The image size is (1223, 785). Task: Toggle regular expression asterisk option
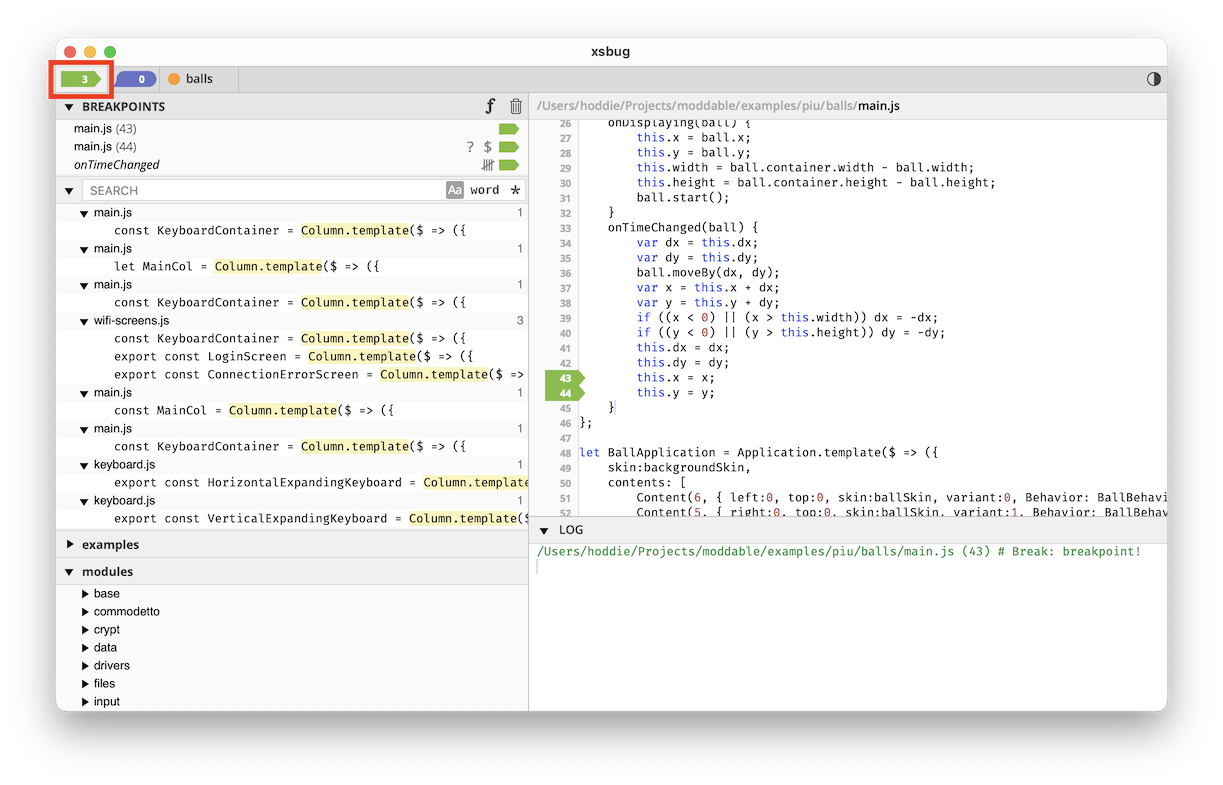(515, 190)
